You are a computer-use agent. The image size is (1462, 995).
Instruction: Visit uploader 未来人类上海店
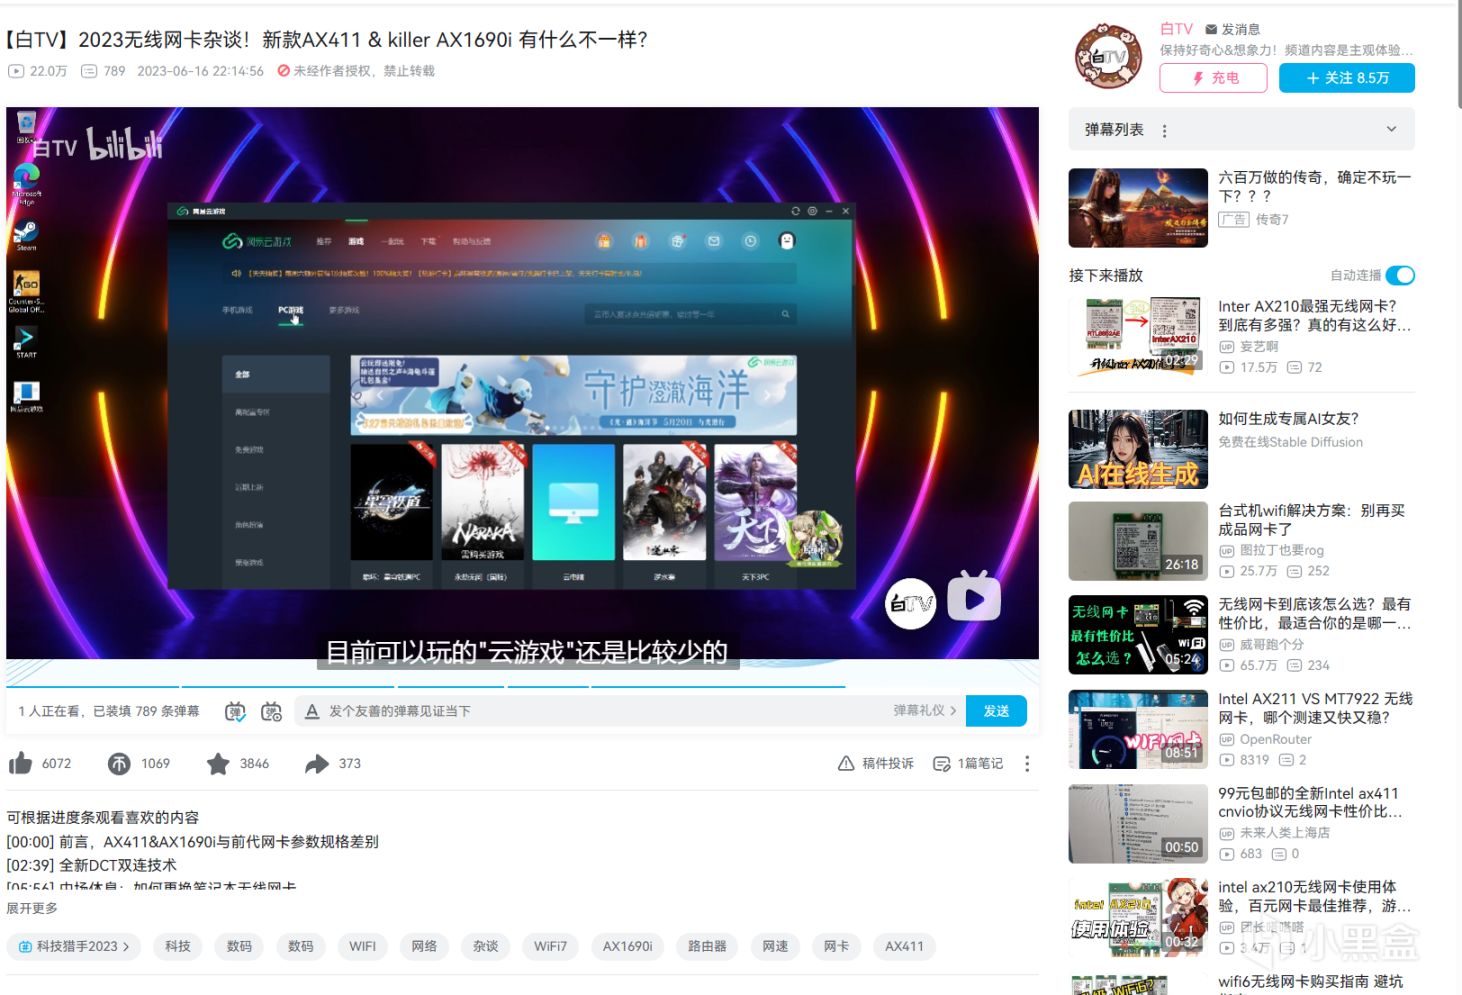point(1285,833)
